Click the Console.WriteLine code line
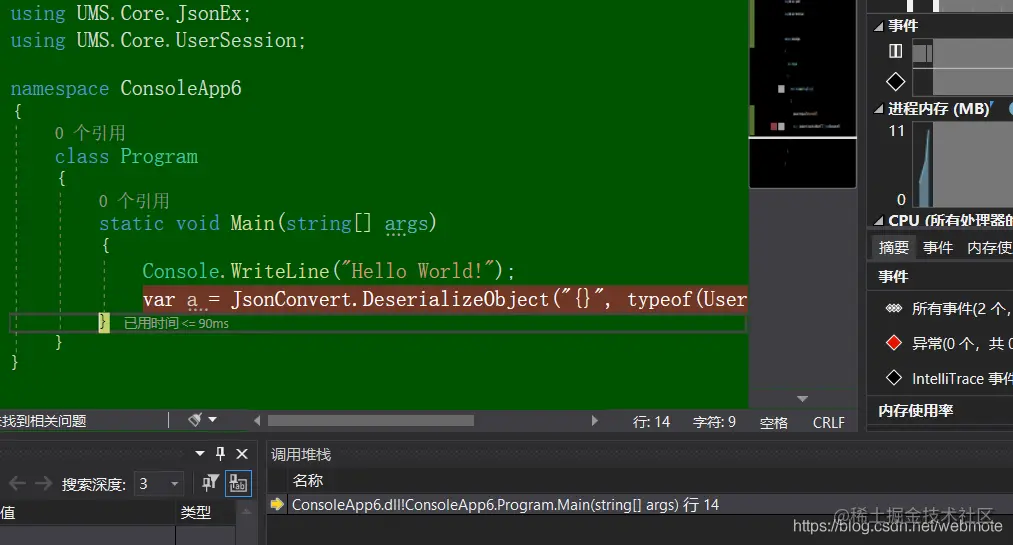Viewport: 1013px width, 545px height. (x=328, y=271)
